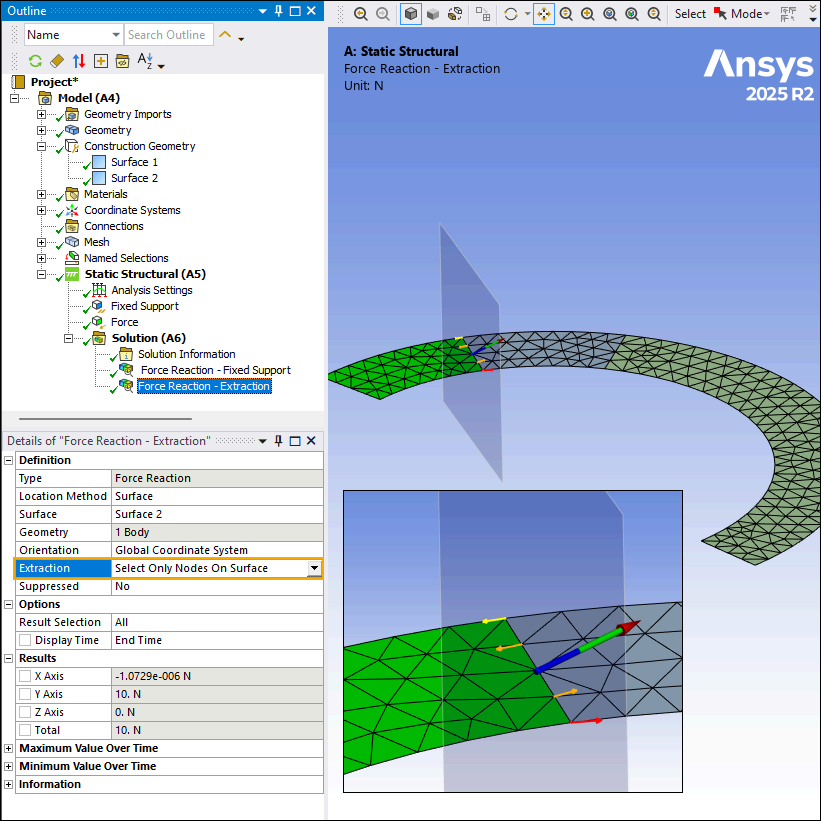Expand the Information section
This screenshot has width=821, height=821.
(x=8, y=784)
